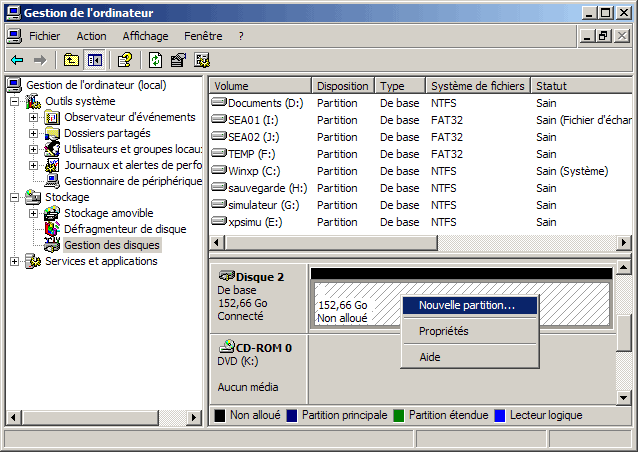Choose Nouvelle partition from context menu

point(467,305)
